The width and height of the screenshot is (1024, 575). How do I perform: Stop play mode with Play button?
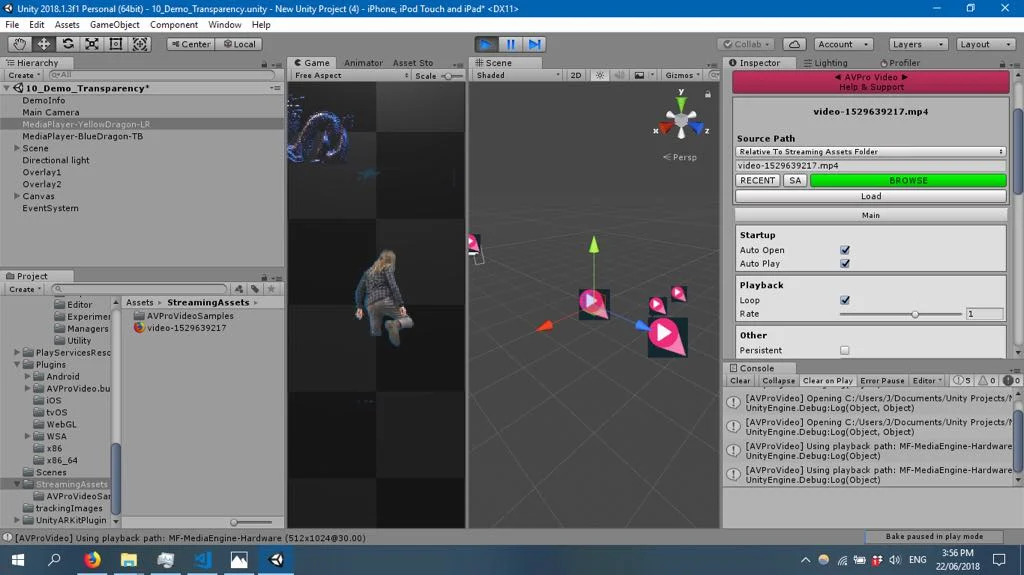(x=486, y=44)
